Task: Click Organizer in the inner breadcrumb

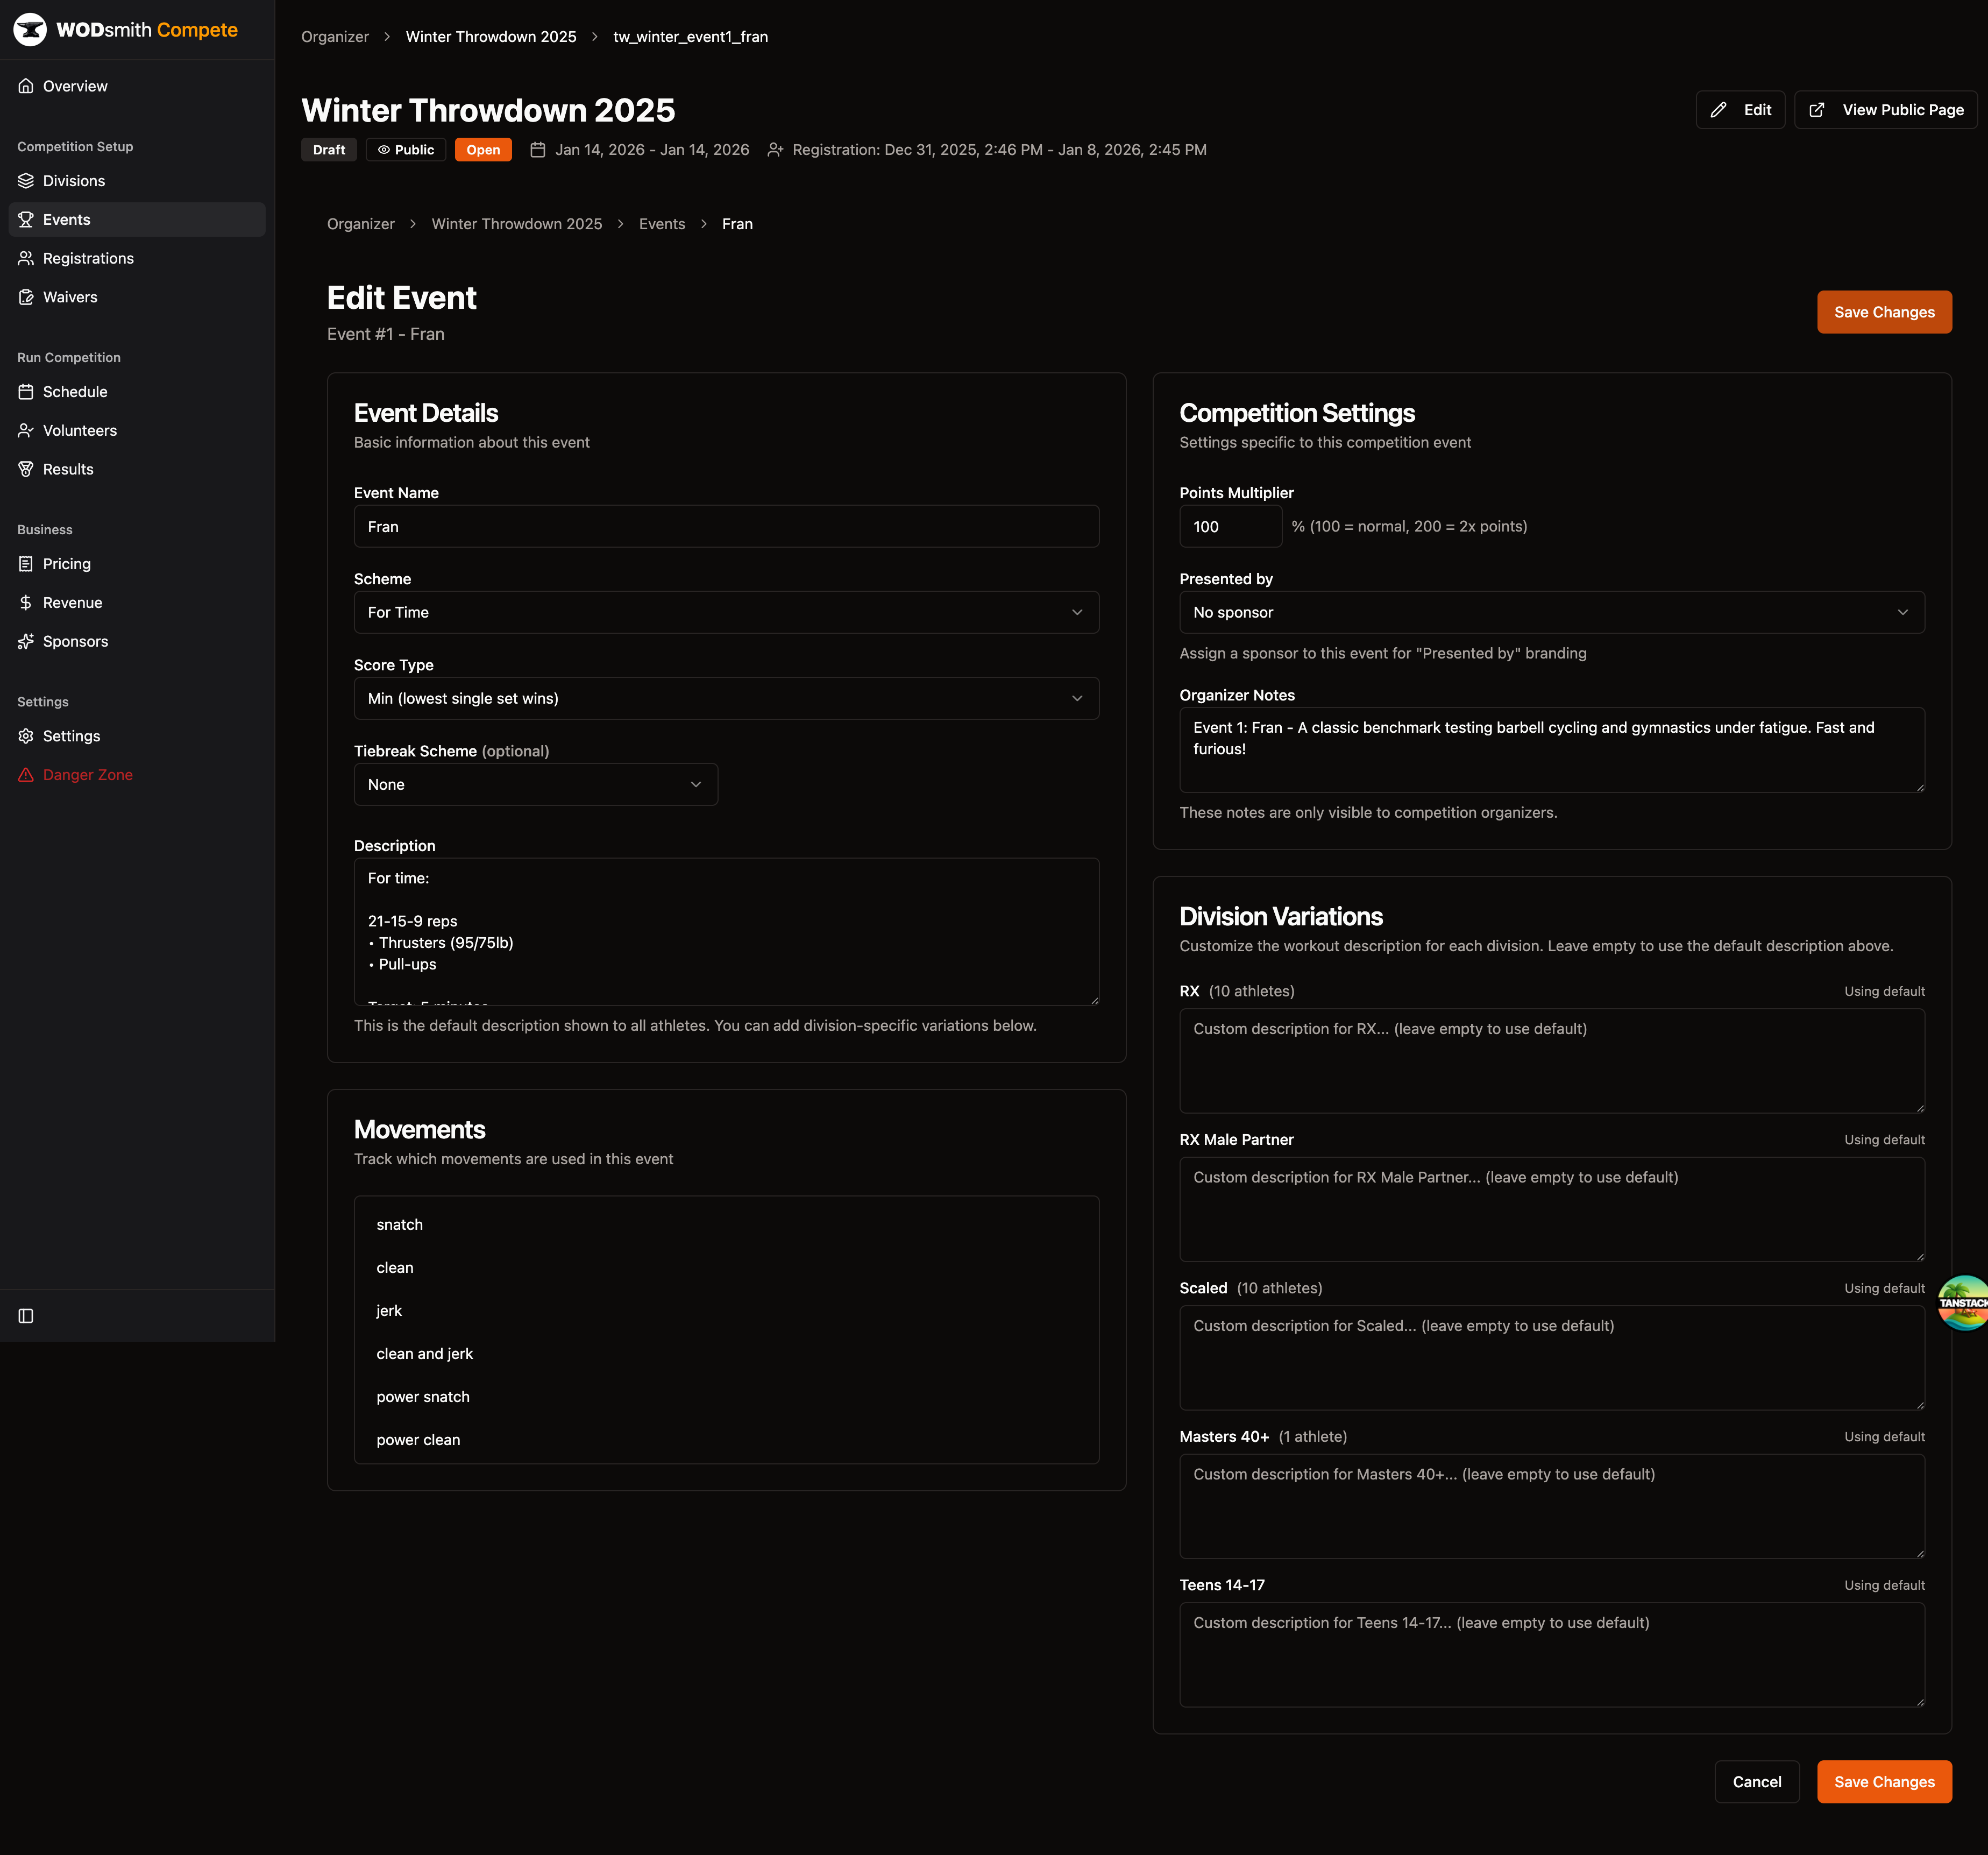Action: (x=361, y=224)
